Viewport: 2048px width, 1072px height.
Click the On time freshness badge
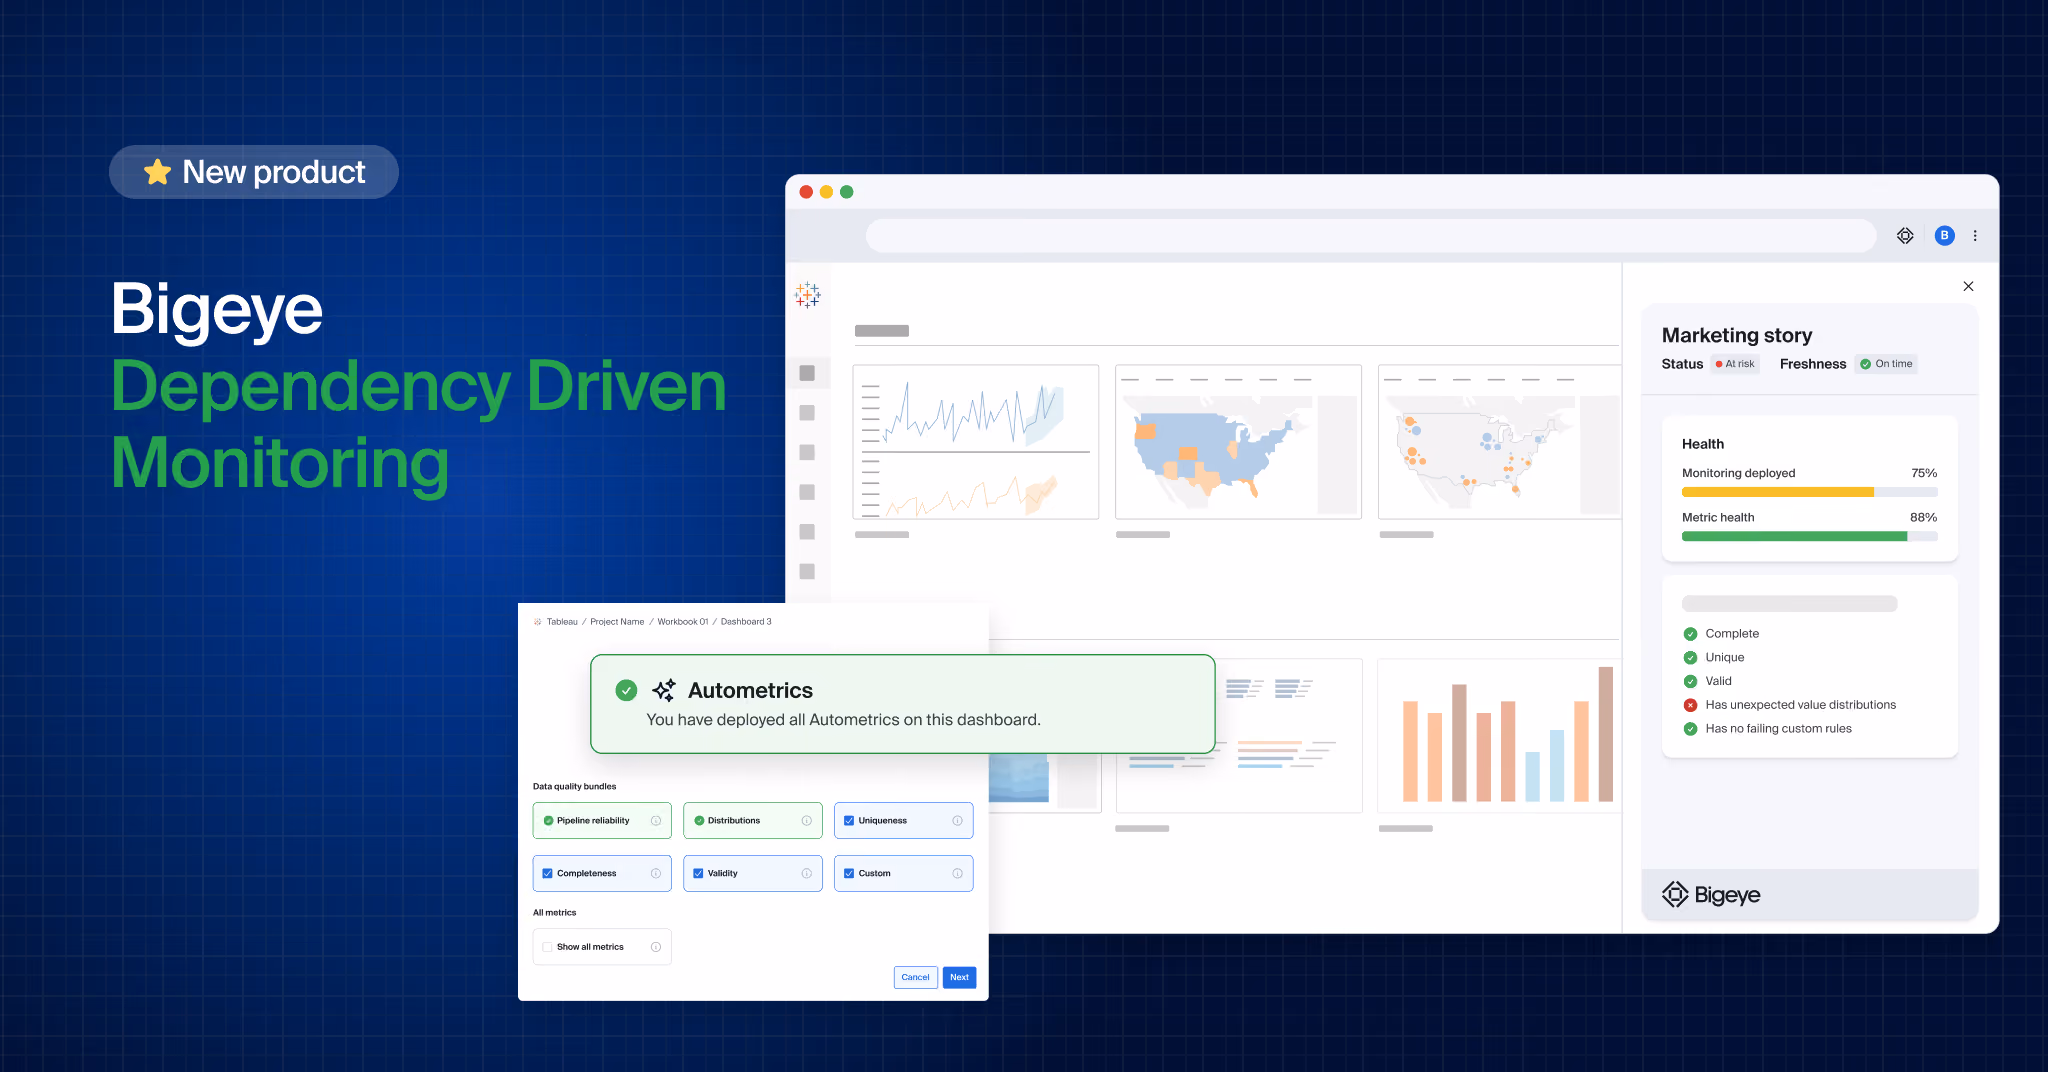click(x=1887, y=364)
